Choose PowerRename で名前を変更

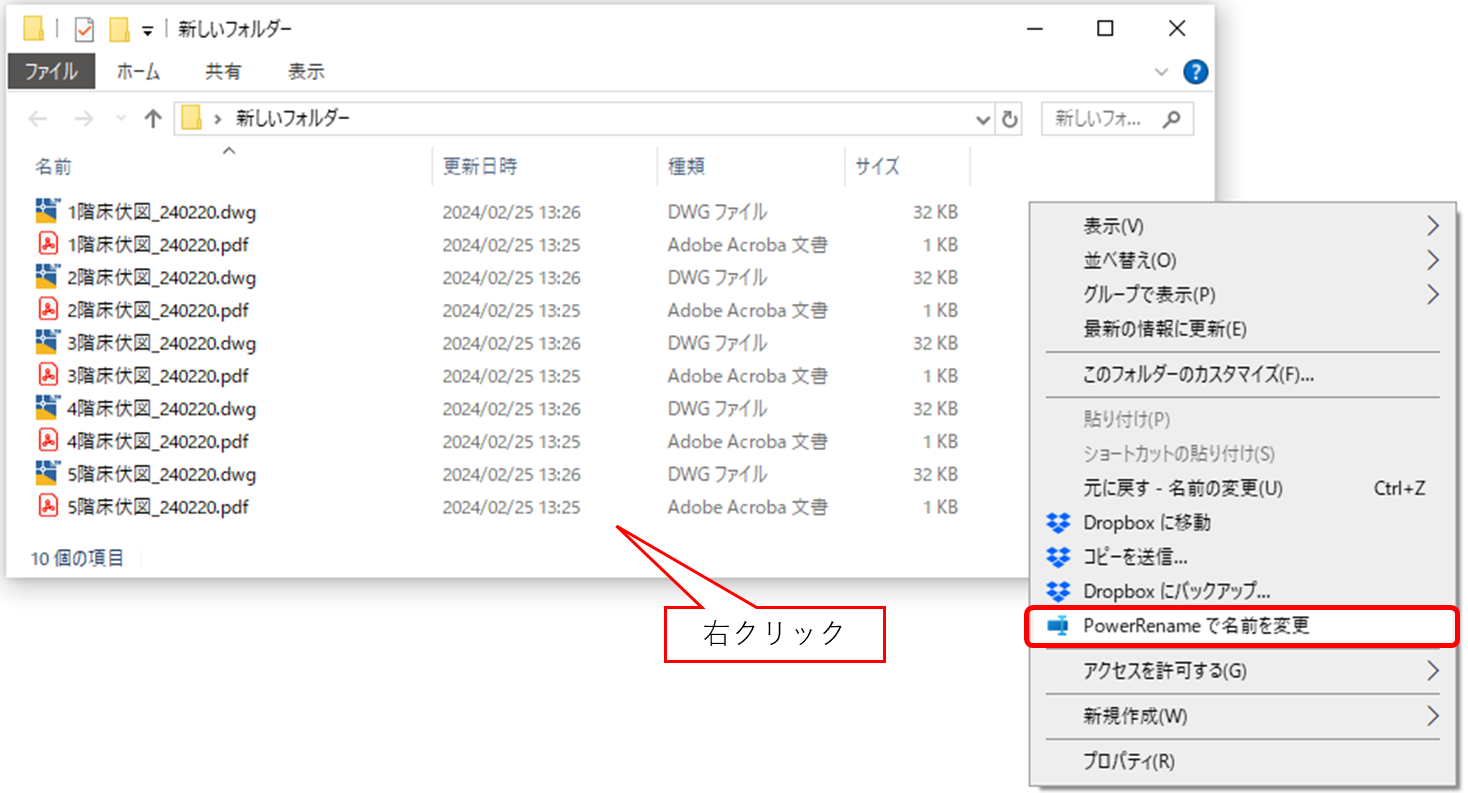click(x=1242, y=626)
